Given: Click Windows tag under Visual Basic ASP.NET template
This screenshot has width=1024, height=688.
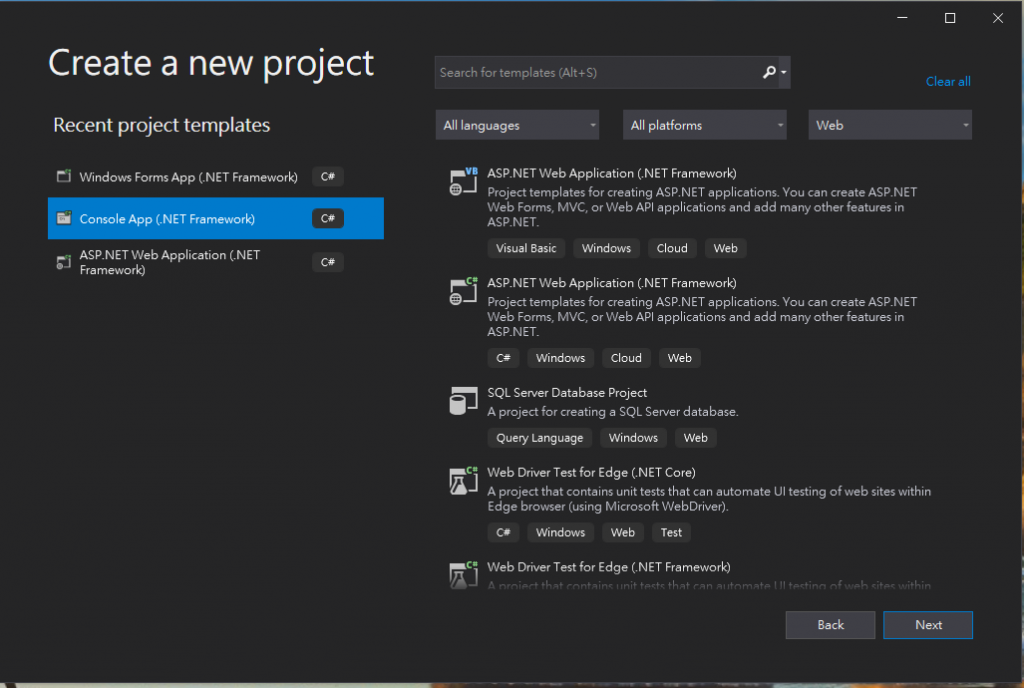Looking at the screenshot, I should pyautogui.click(x=606, y=248).
